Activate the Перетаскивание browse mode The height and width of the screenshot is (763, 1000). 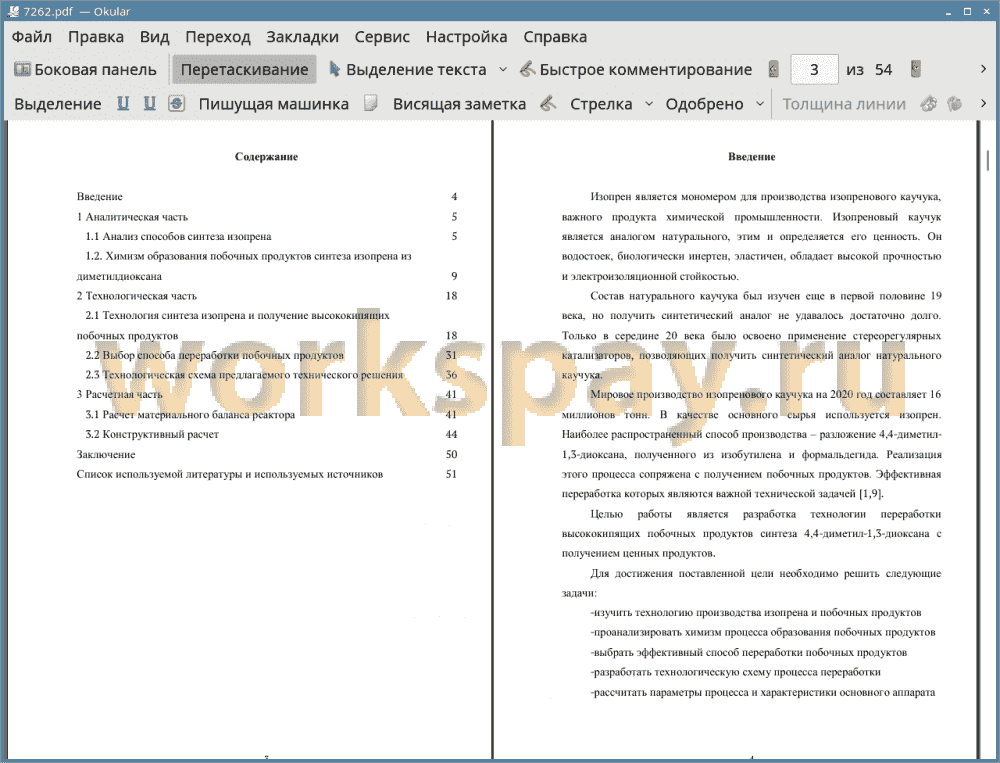pos(244,70)
